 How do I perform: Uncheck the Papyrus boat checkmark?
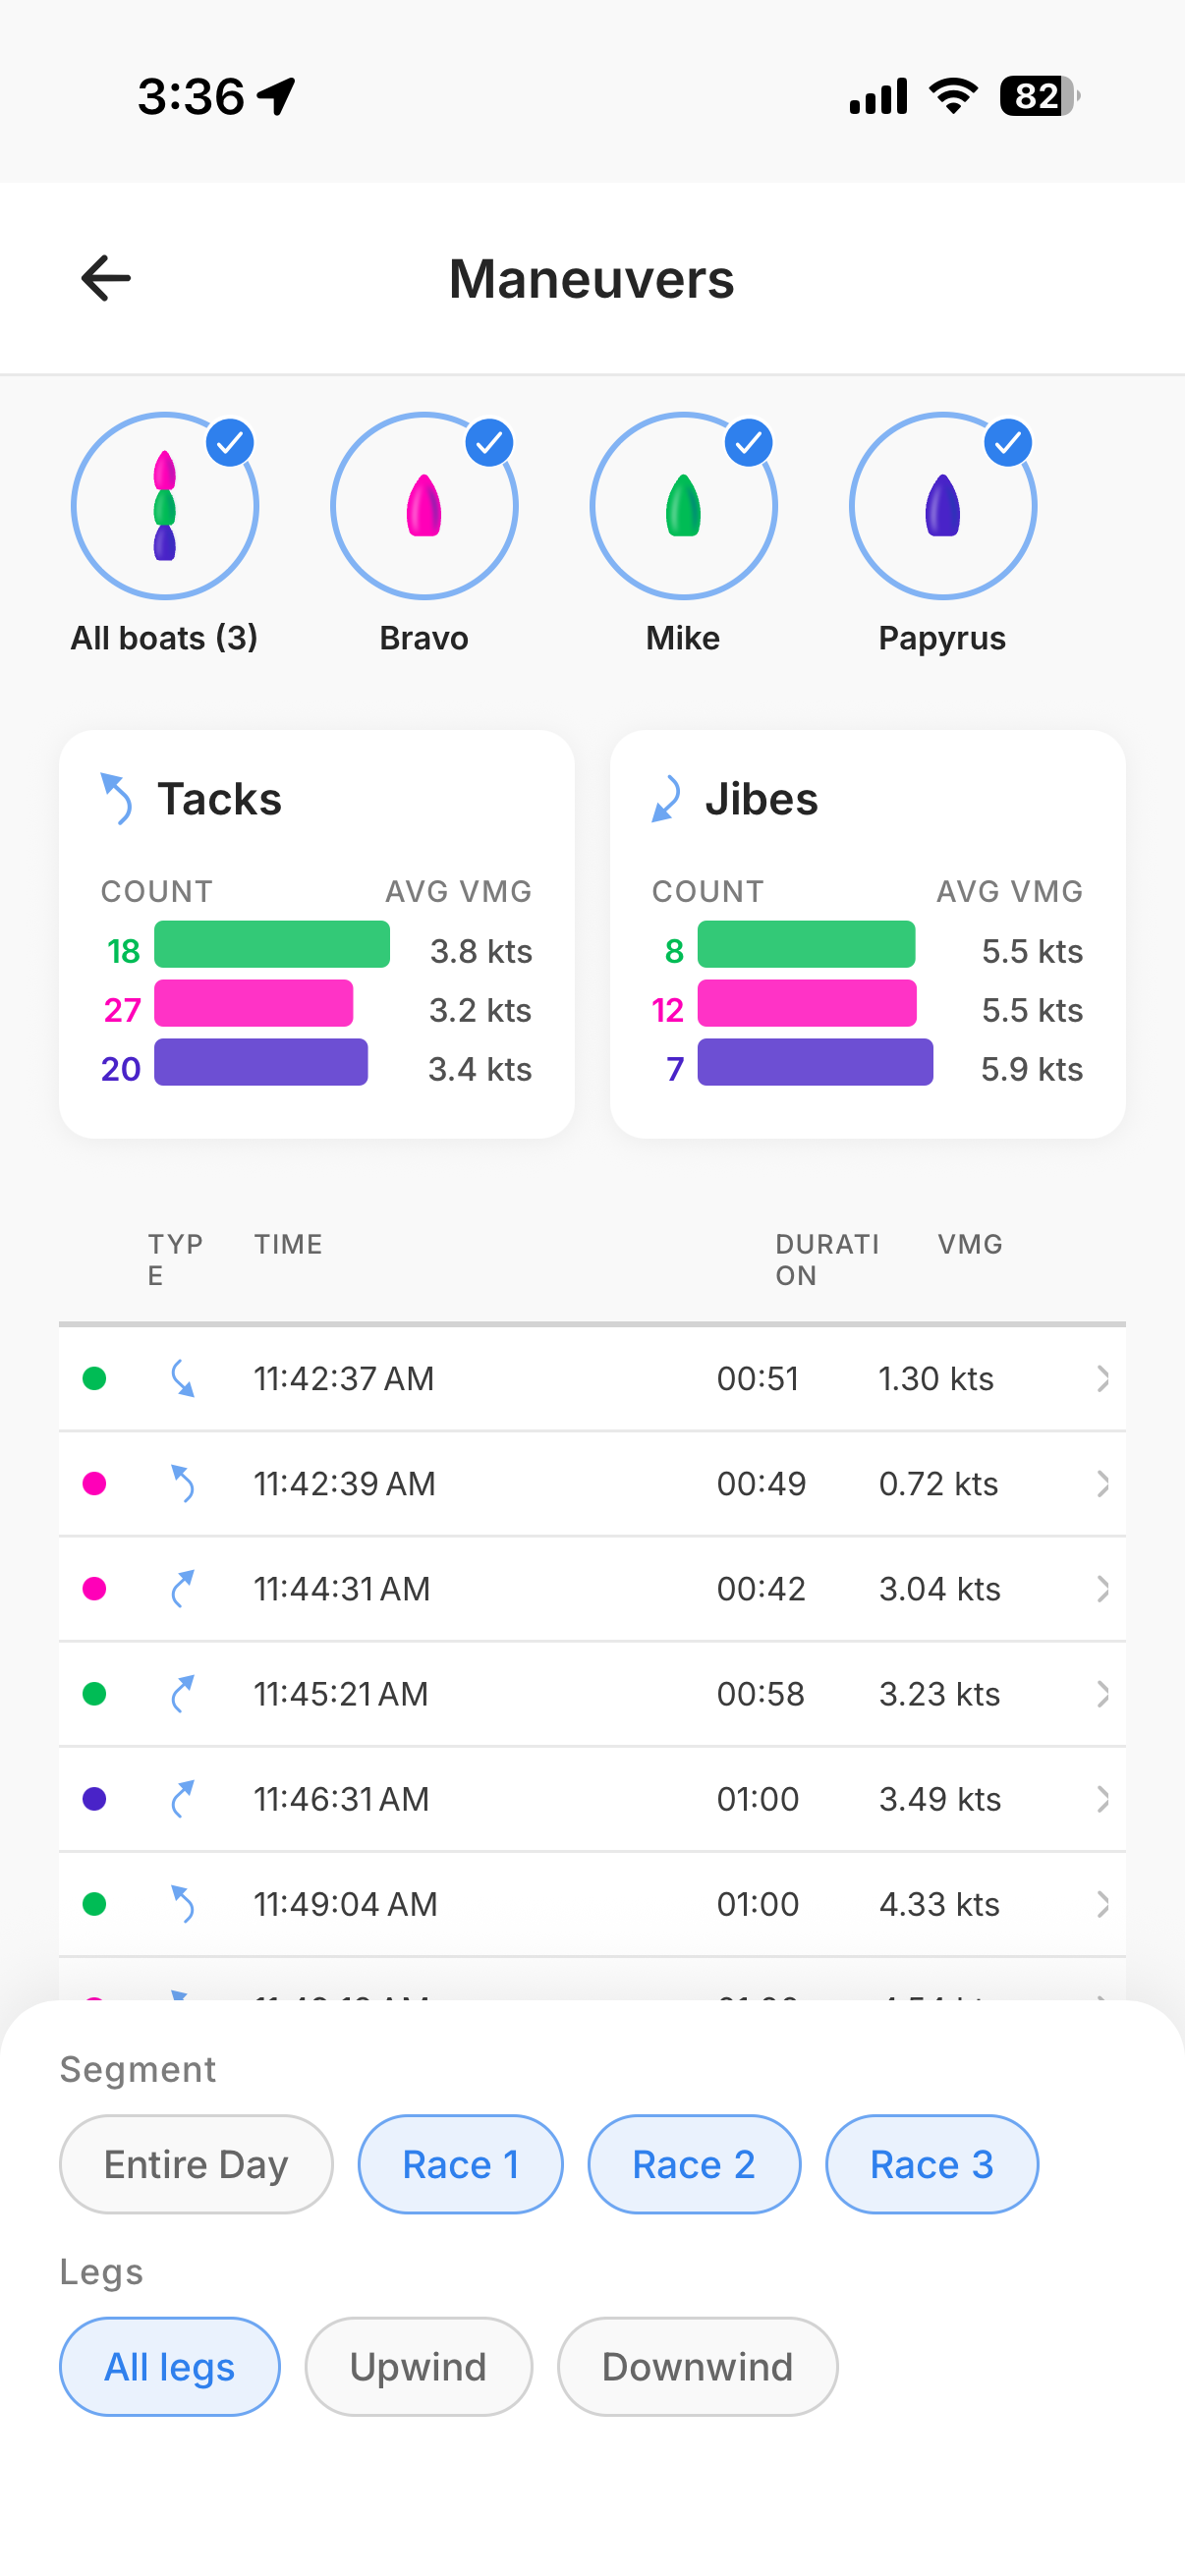(x=1007, y=443)
